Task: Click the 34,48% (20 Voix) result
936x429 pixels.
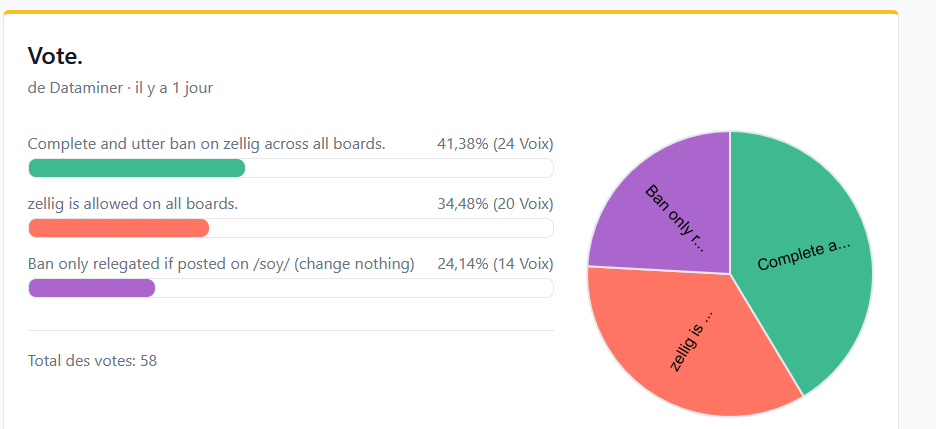Action: [x=495, y=204]
